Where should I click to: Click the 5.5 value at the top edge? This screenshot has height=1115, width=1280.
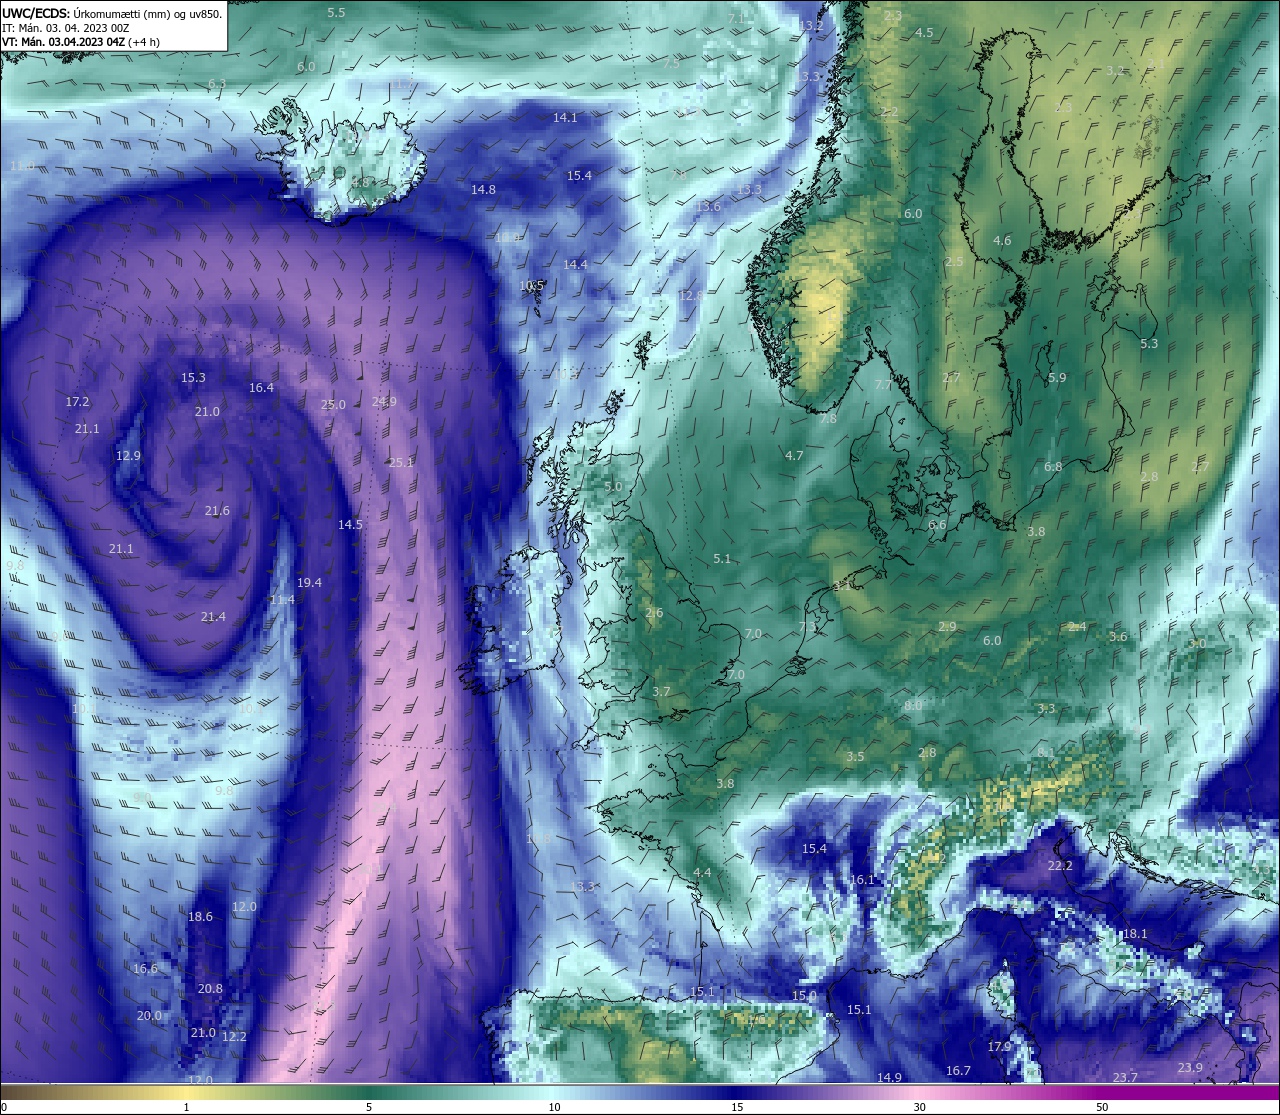[336, 13]
